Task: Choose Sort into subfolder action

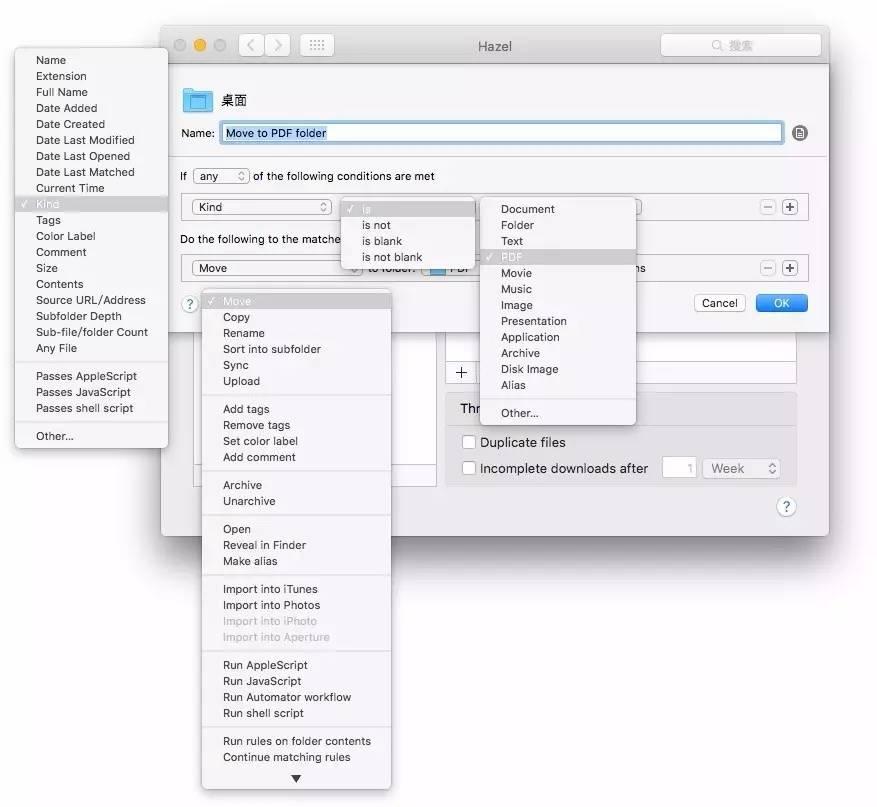Action: 272,350
